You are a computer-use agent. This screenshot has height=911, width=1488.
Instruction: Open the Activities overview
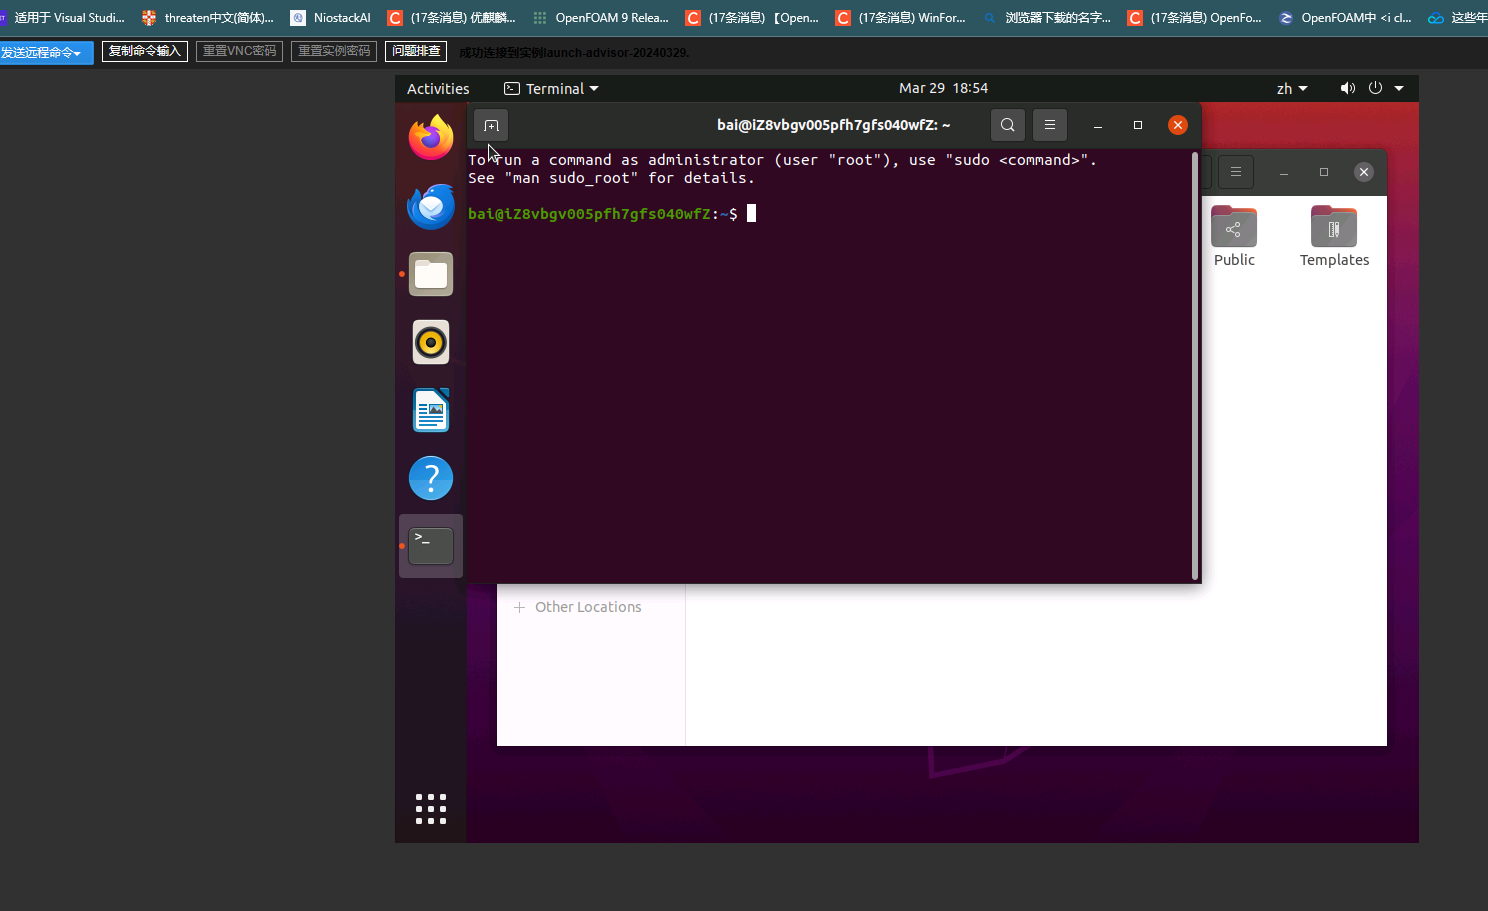(x=438, y=88)
